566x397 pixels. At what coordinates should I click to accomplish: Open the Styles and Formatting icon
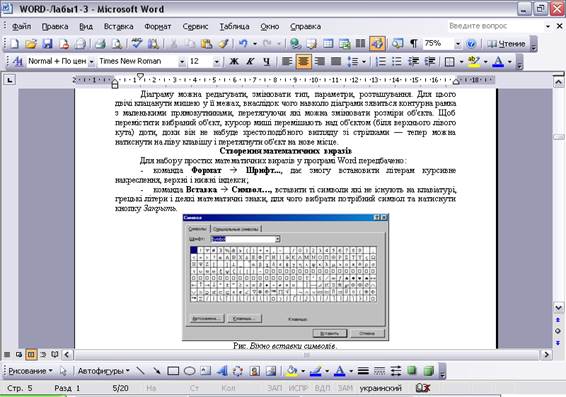17,62
